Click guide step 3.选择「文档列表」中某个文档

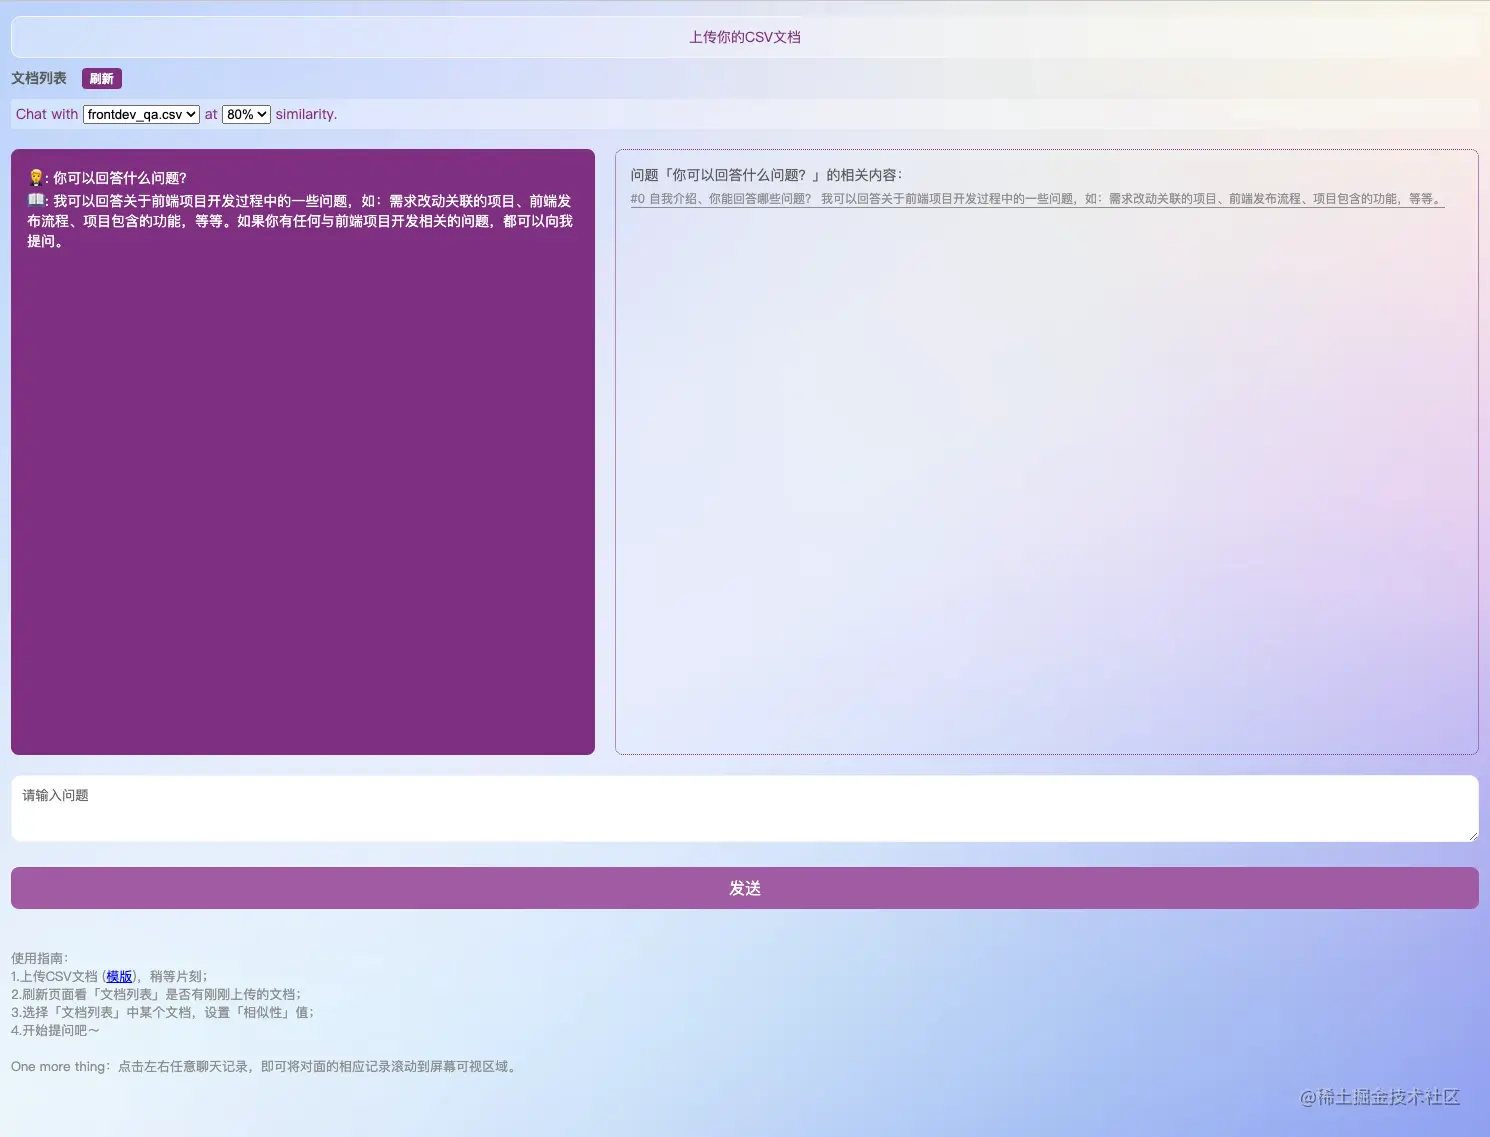(x=164, y=1012)
